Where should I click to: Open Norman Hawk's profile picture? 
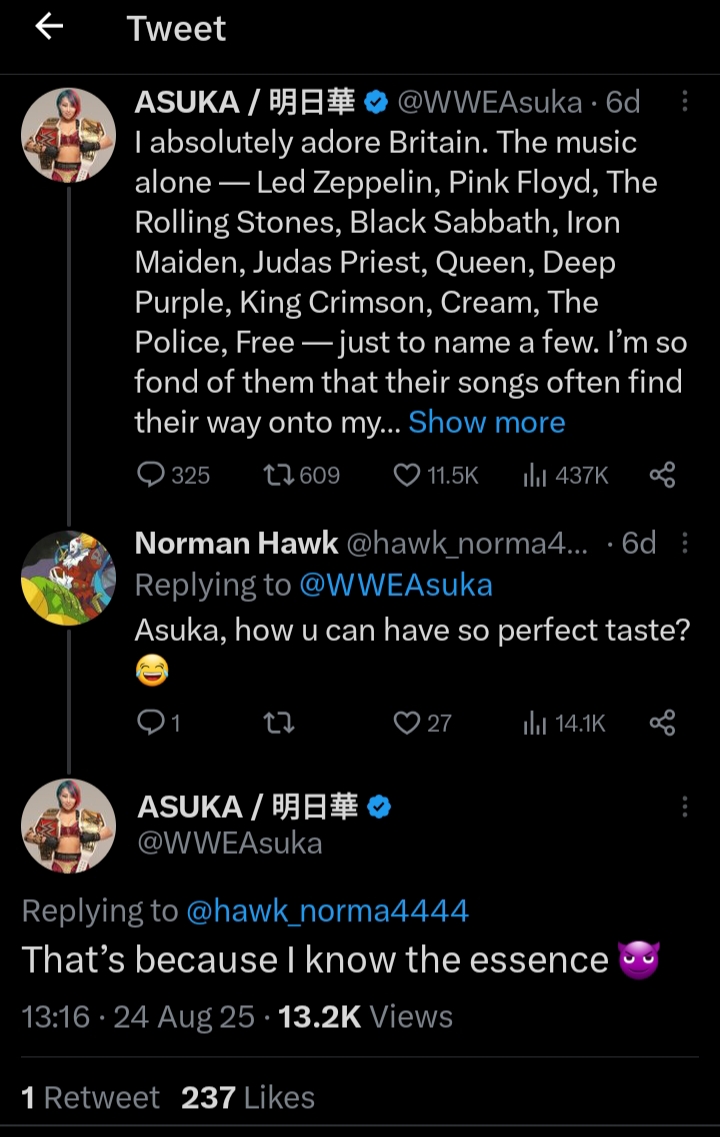[x=68, y=577]
